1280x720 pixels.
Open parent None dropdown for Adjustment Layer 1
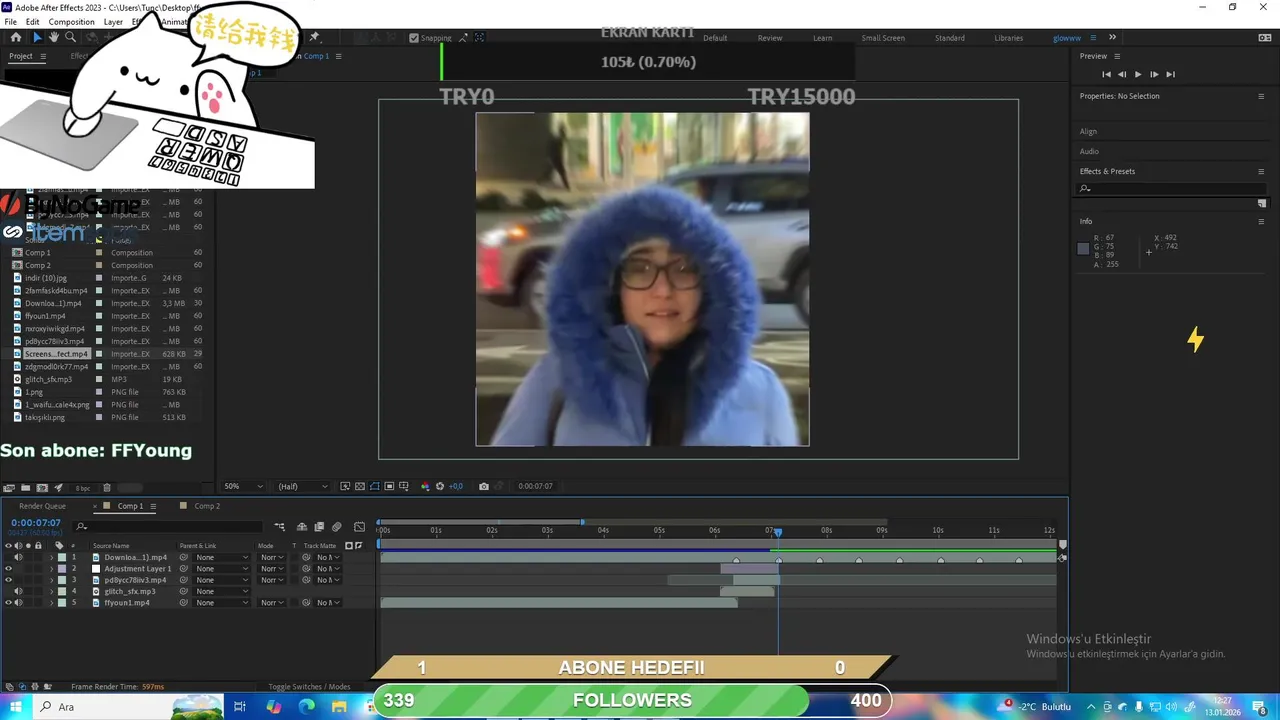221,568
